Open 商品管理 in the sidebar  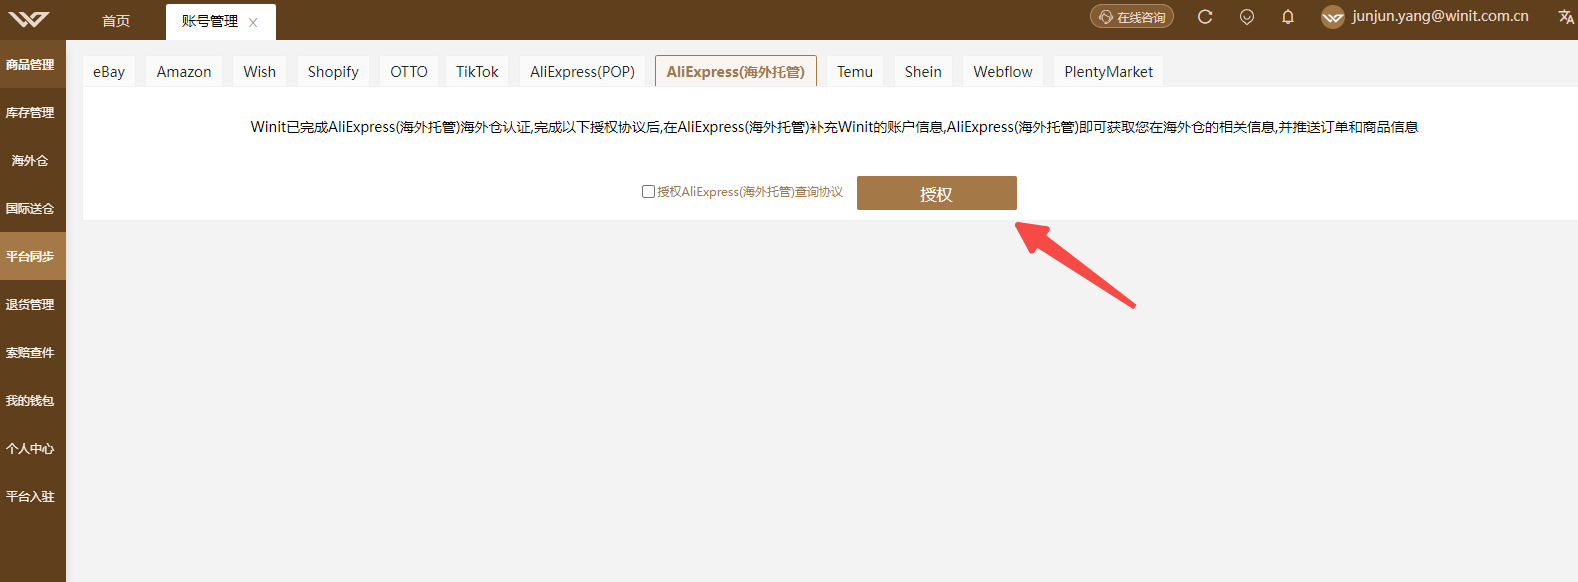click(x=33, y=64)
